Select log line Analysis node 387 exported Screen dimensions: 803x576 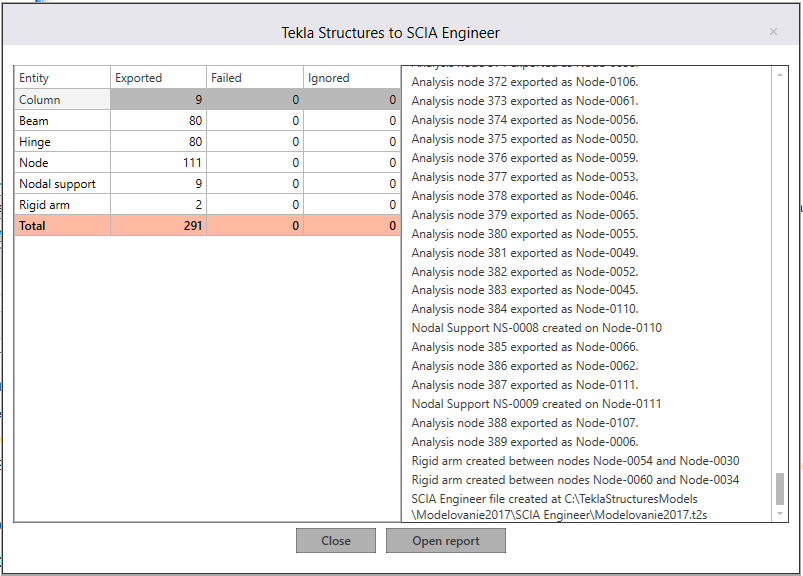(x=525, y=385)
